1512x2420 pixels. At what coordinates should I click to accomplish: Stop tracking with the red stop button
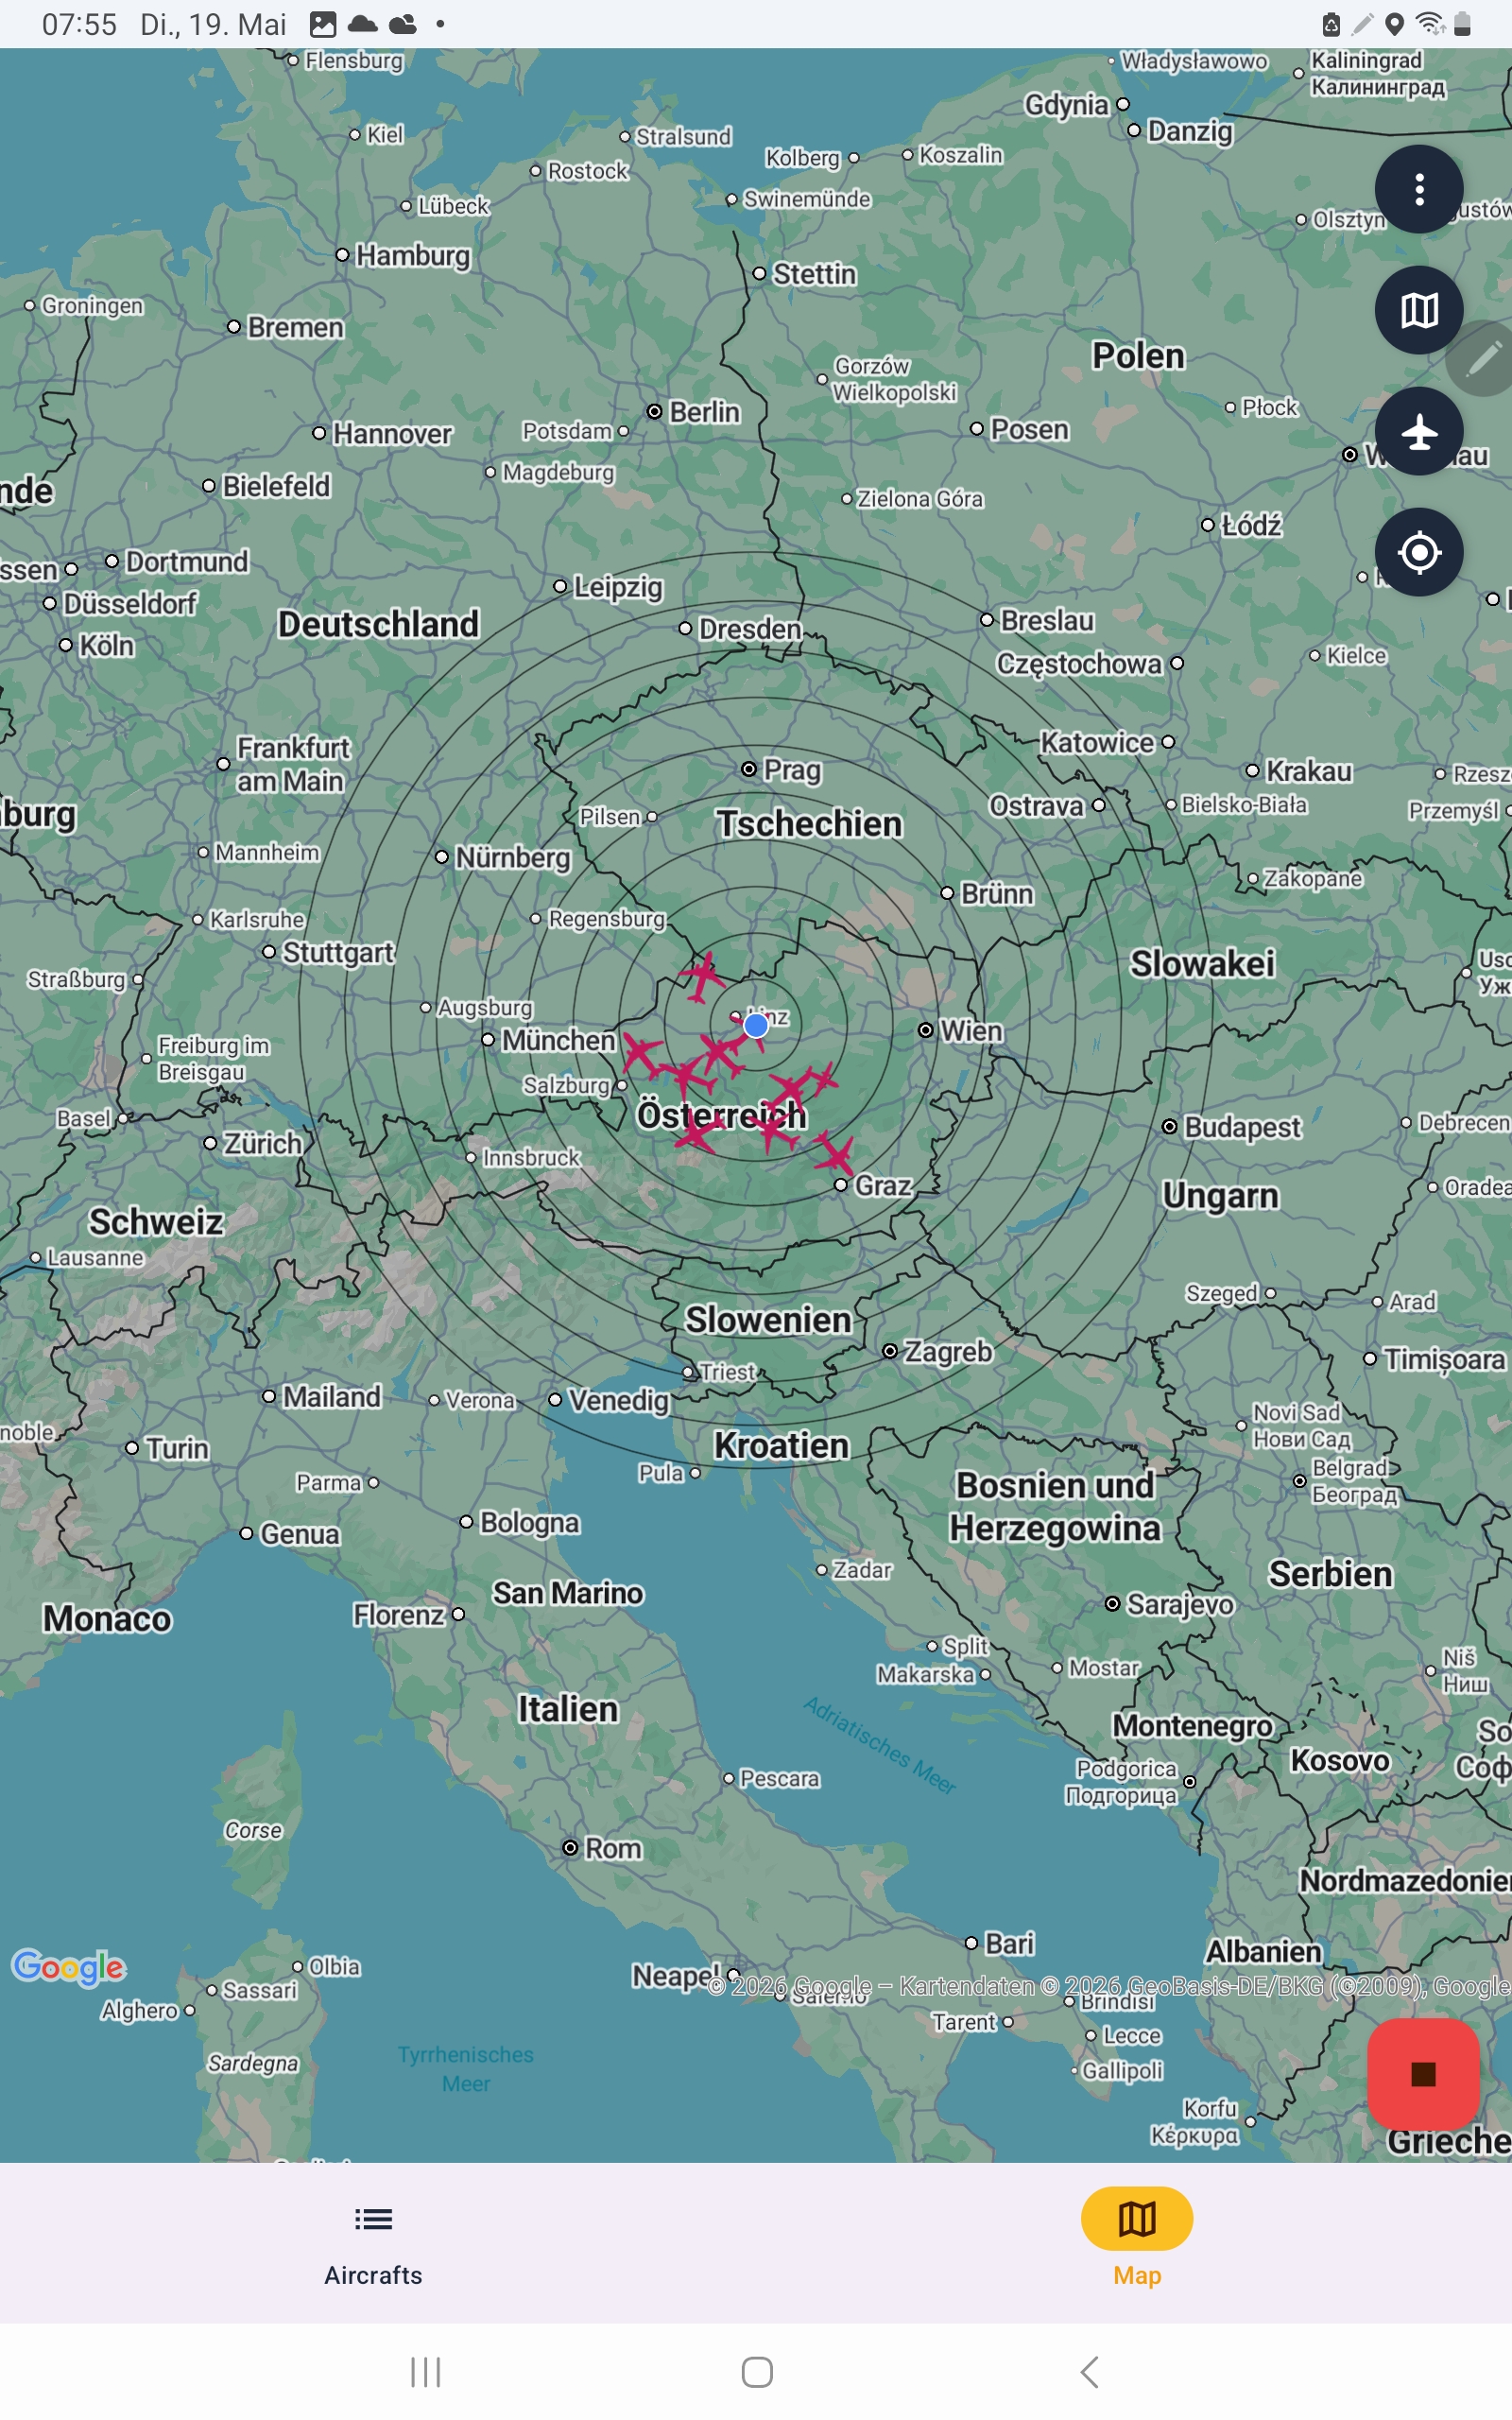click(x=1422, y=2074)
